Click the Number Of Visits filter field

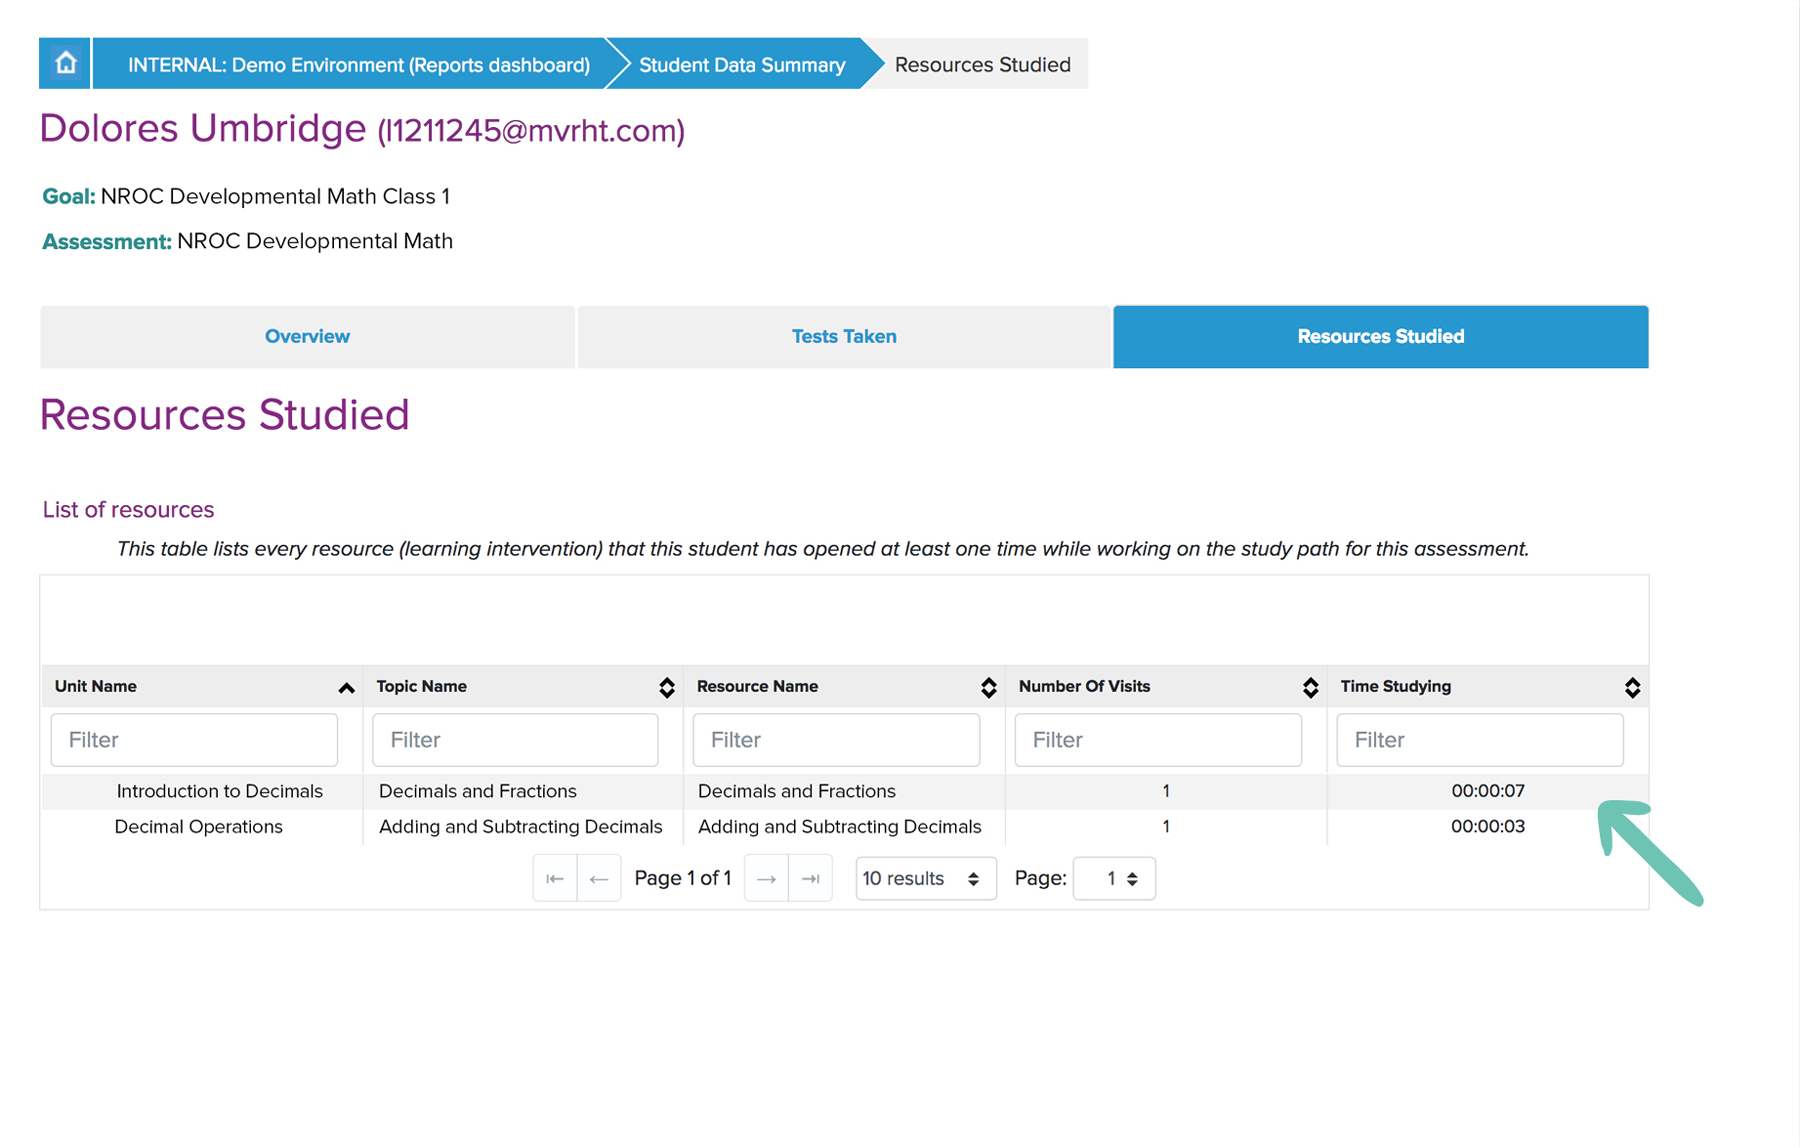[x=1157, y=739]
